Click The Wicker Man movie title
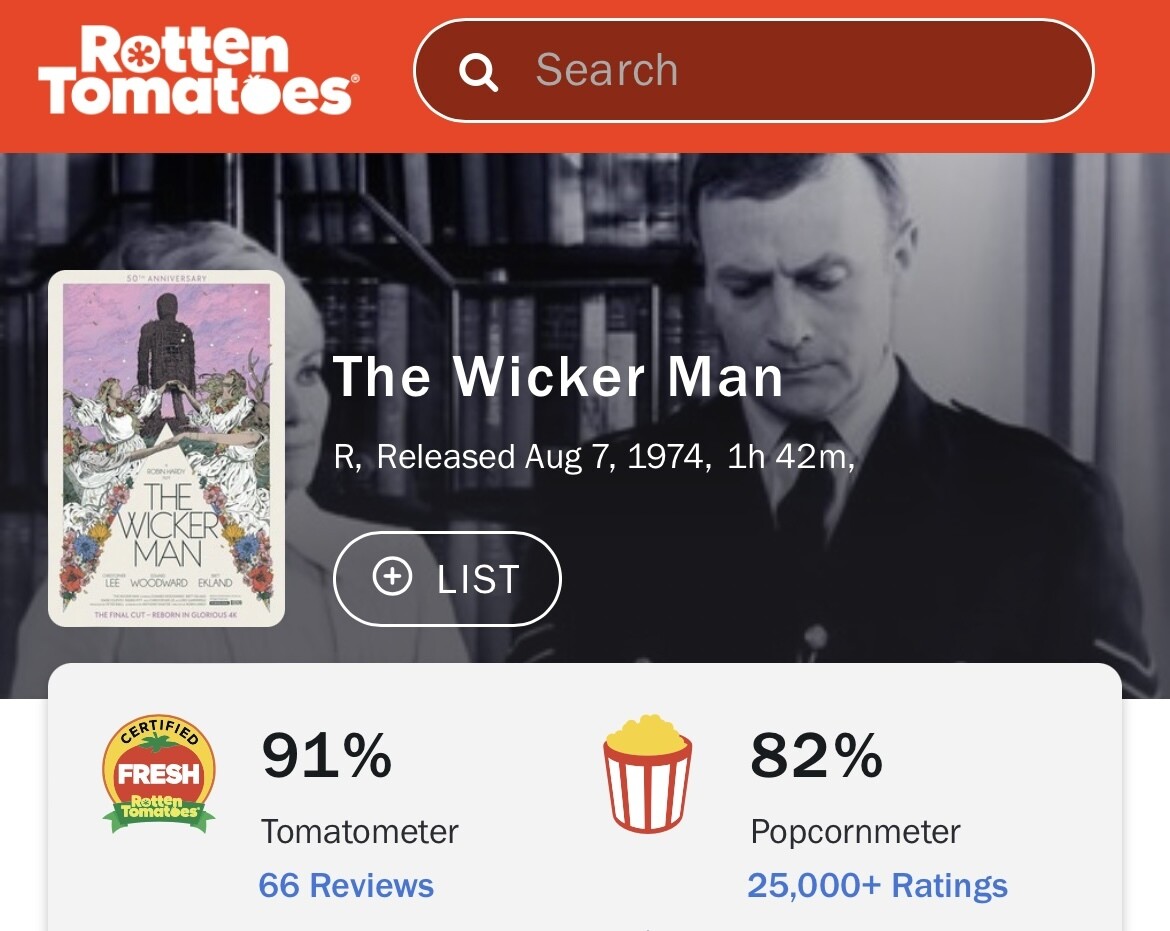The width and height of the screenshot is (1170, 931). pos(557,377)
